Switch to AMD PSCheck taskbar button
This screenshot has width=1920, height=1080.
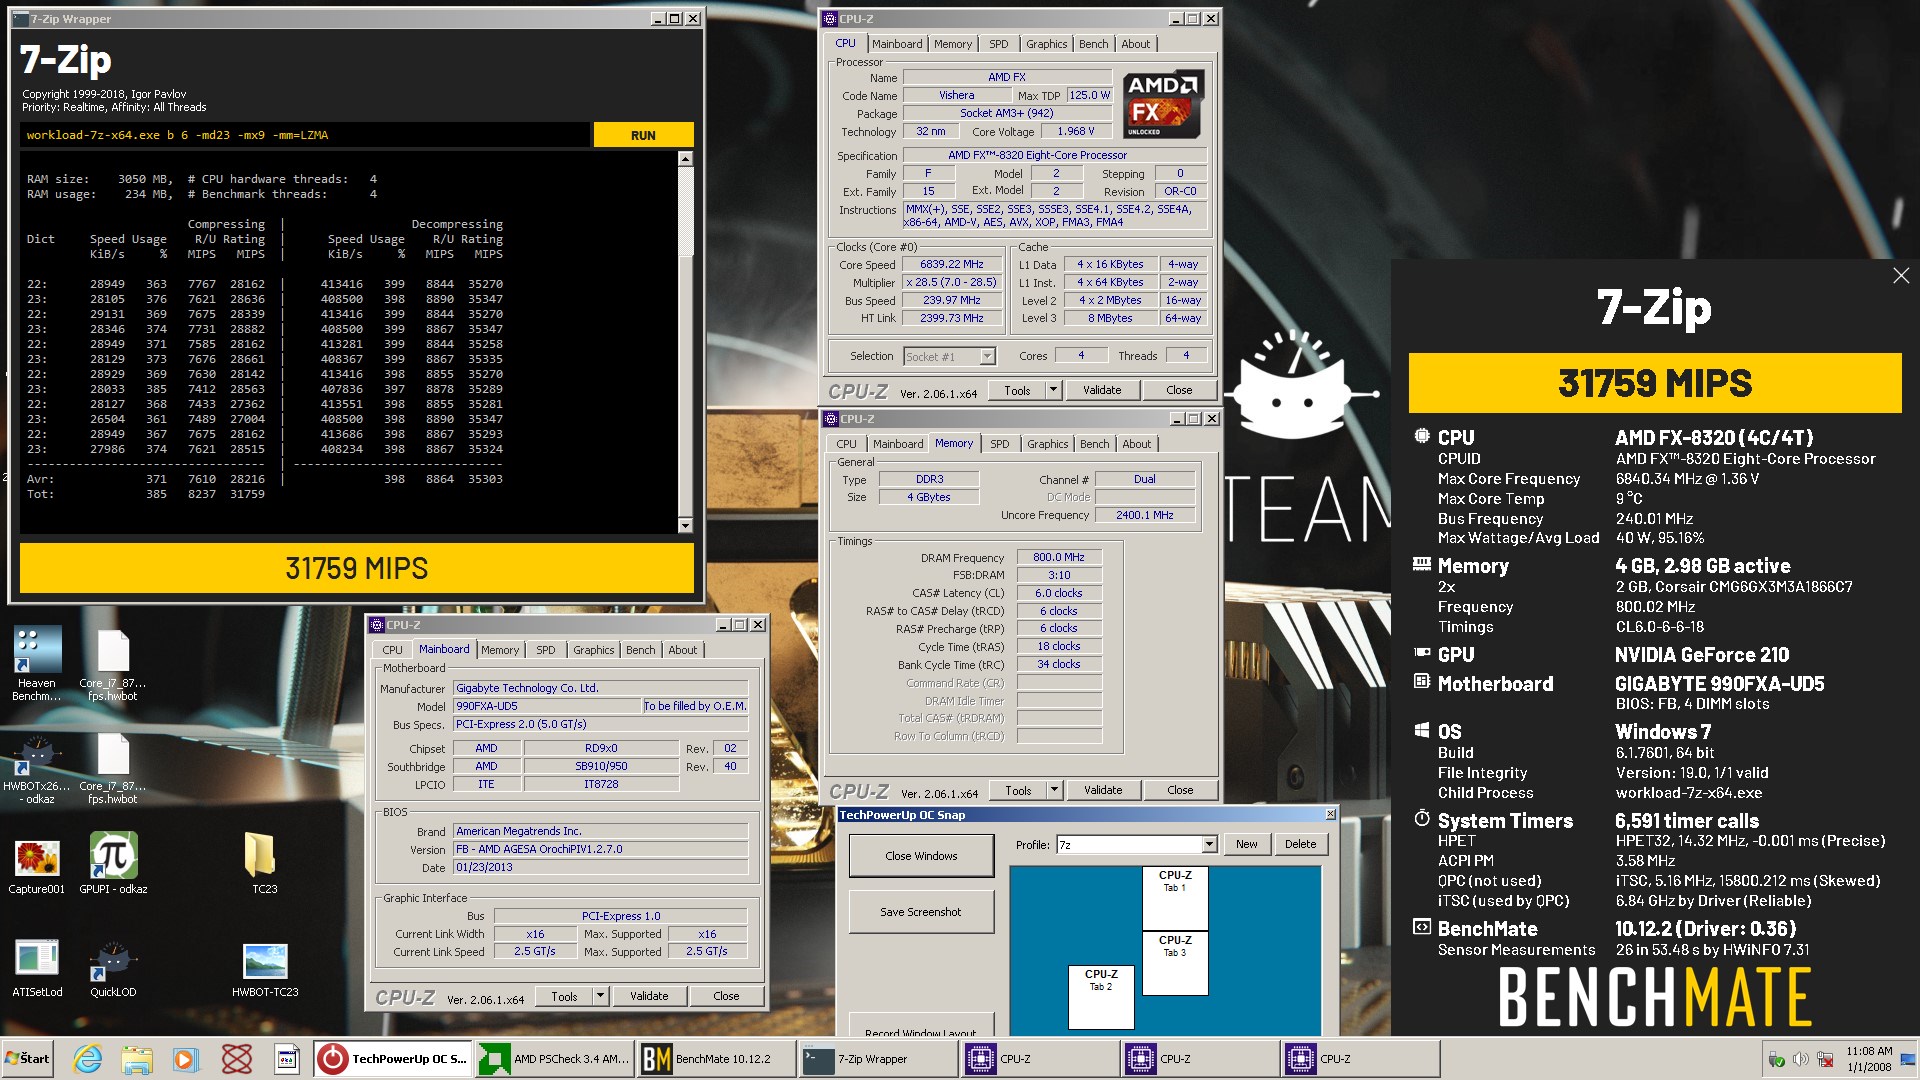click(x=554, y=1059)
